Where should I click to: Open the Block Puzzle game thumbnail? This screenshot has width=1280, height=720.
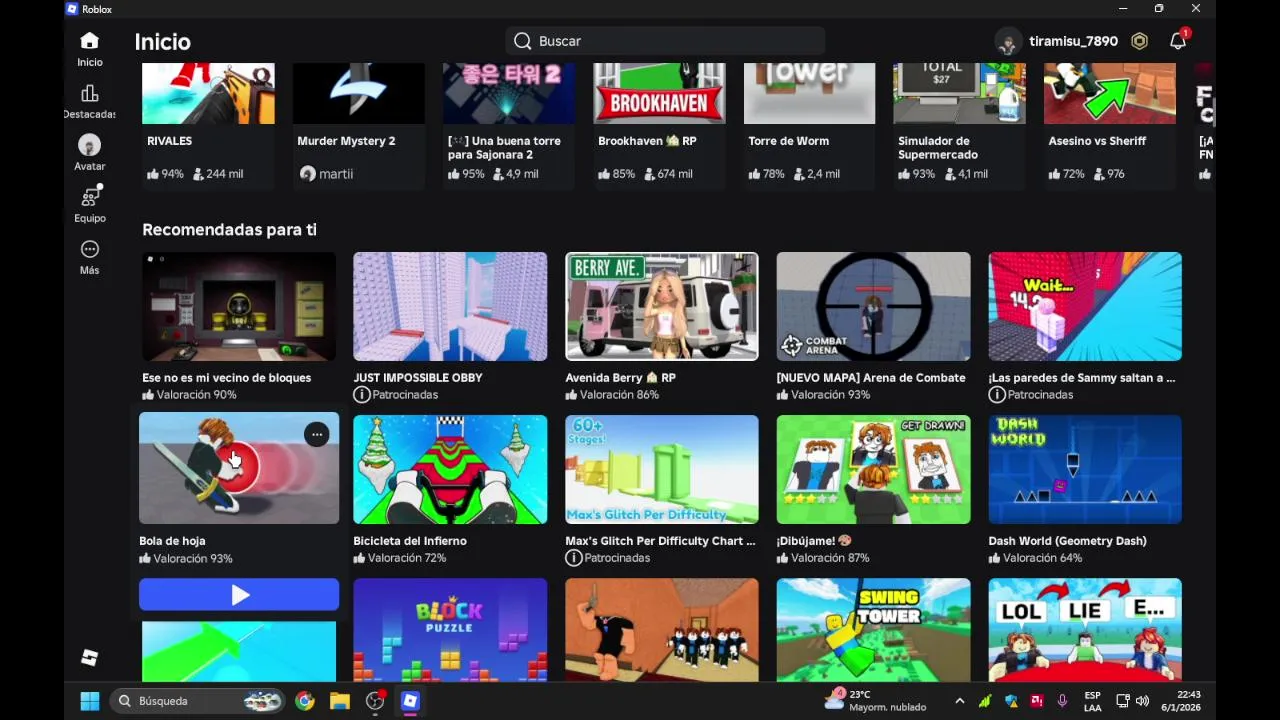(x=450, y=630)
